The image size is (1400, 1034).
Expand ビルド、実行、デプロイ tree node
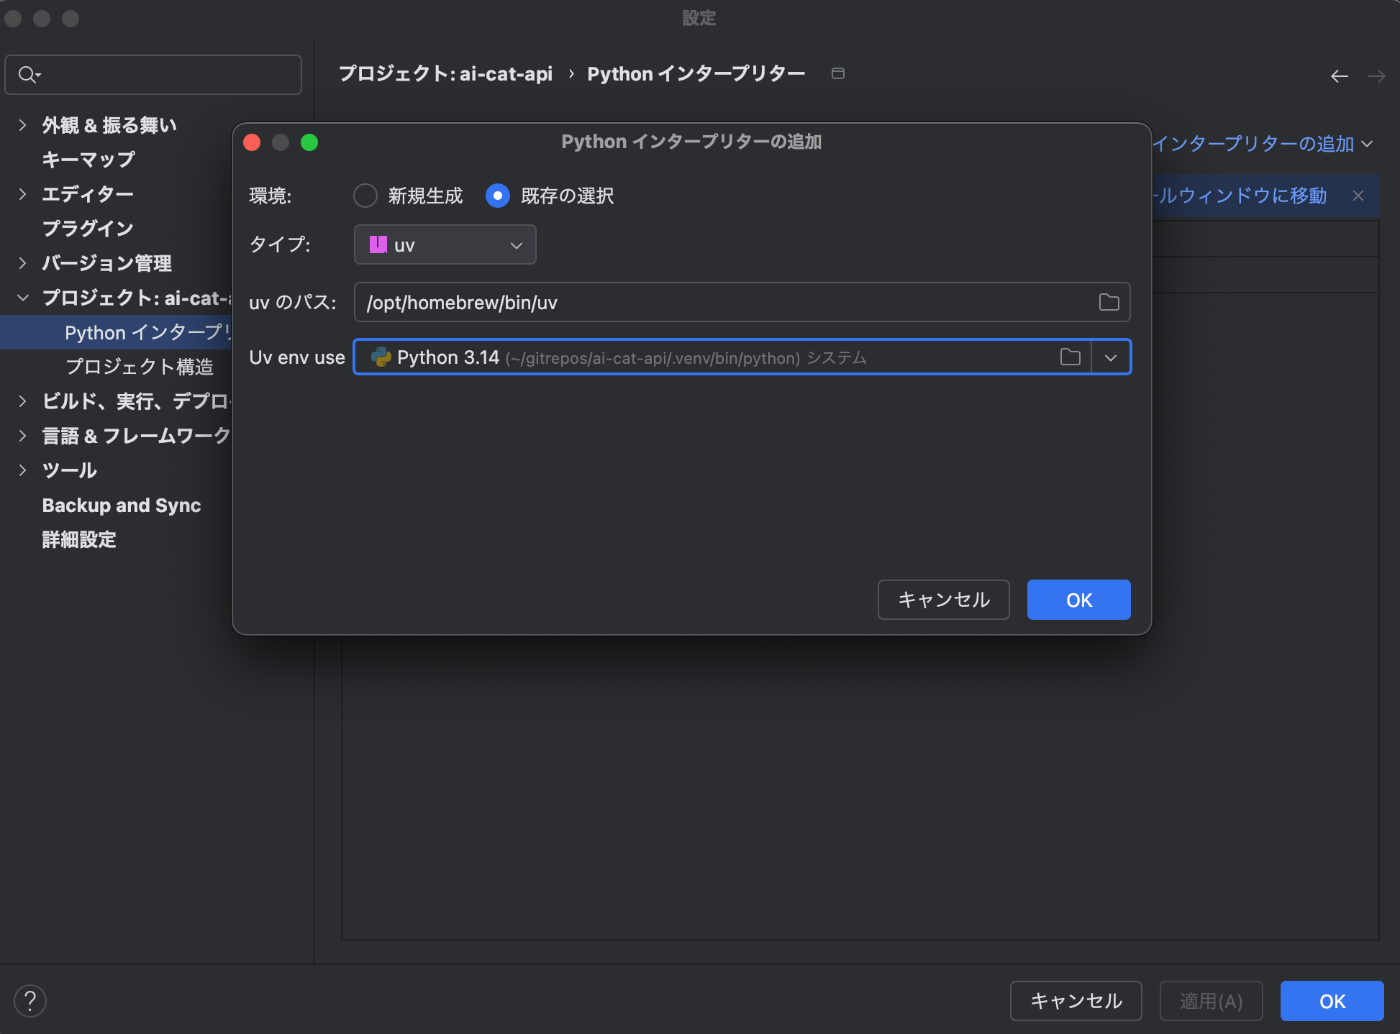pyautogui.click(x=22, y=401)
